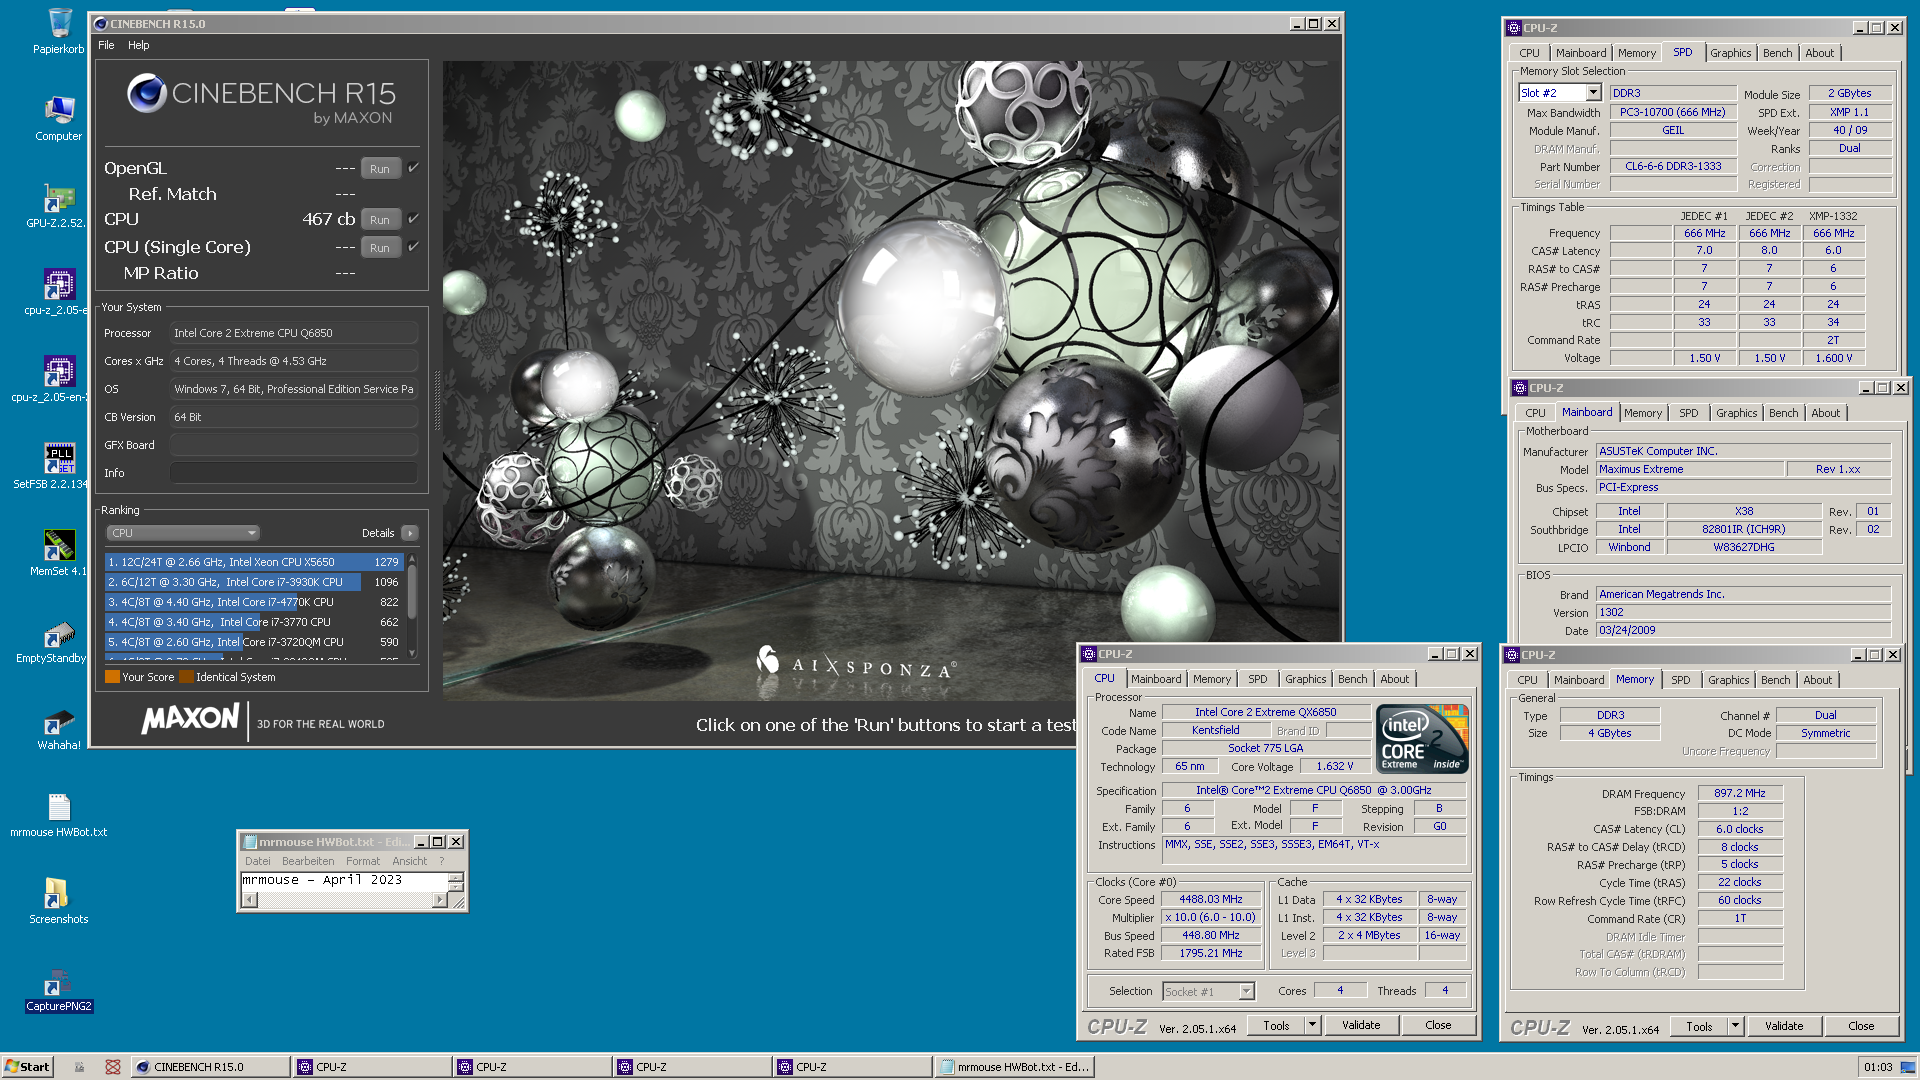
Task: Switch to Graphics tab in CPU-Z SPD window
Action: coord(1730,53)
